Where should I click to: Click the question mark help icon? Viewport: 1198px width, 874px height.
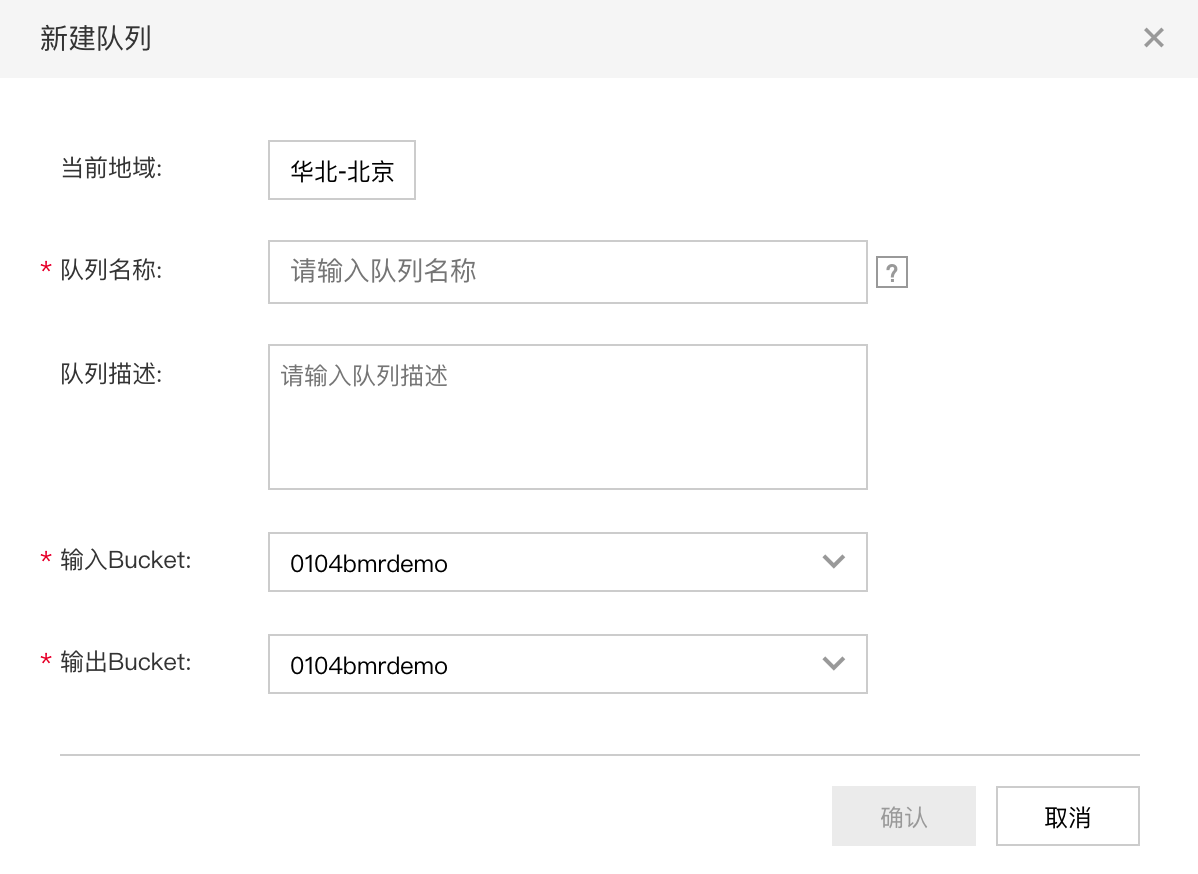(x=891, y=272)
